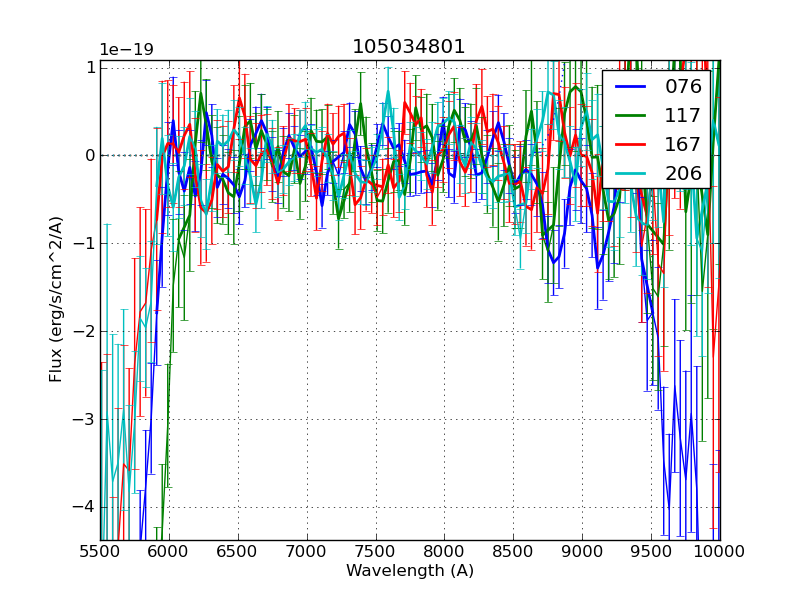800x600 pixels.
Task: Click the 1e-19 scale exponent text
Action: 126,50
